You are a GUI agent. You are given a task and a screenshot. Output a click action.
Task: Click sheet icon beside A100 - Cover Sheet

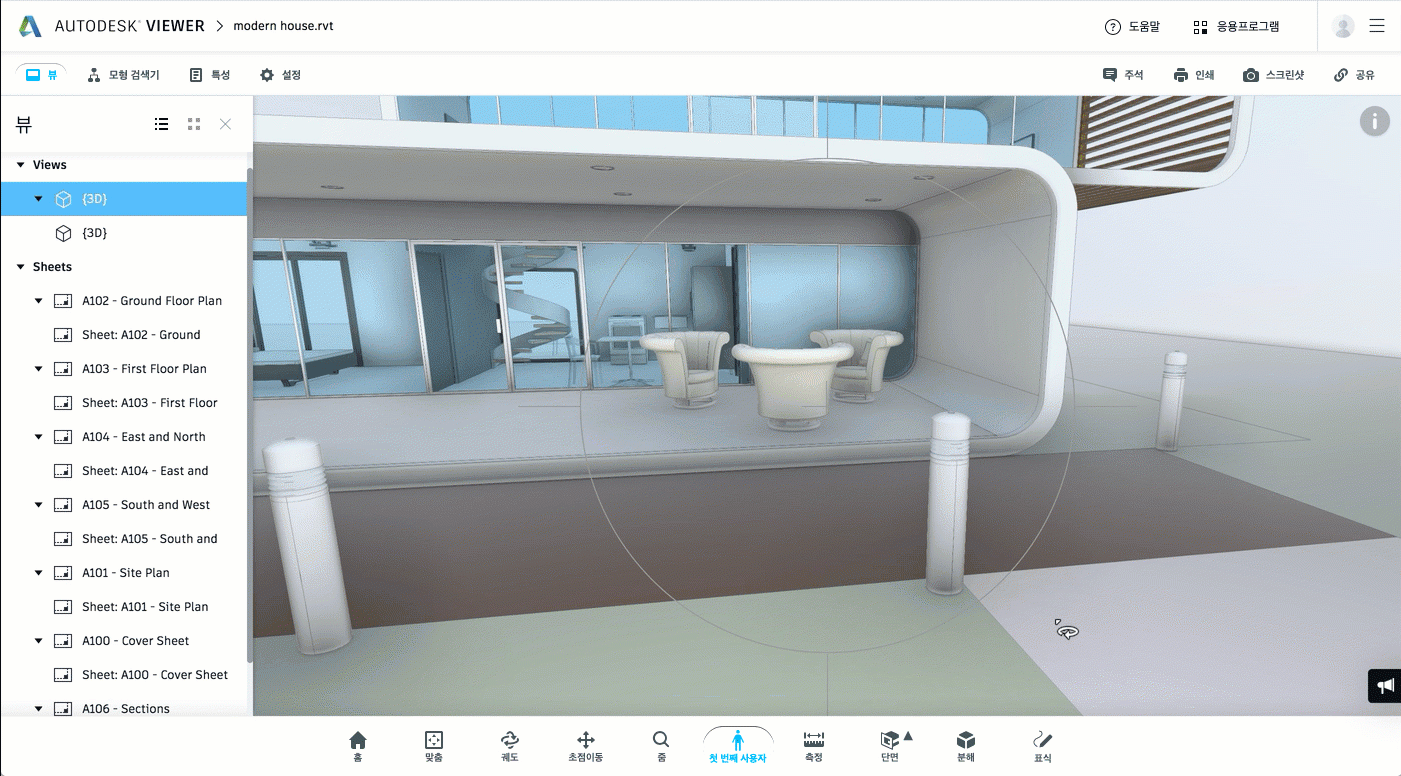(63, 641)
